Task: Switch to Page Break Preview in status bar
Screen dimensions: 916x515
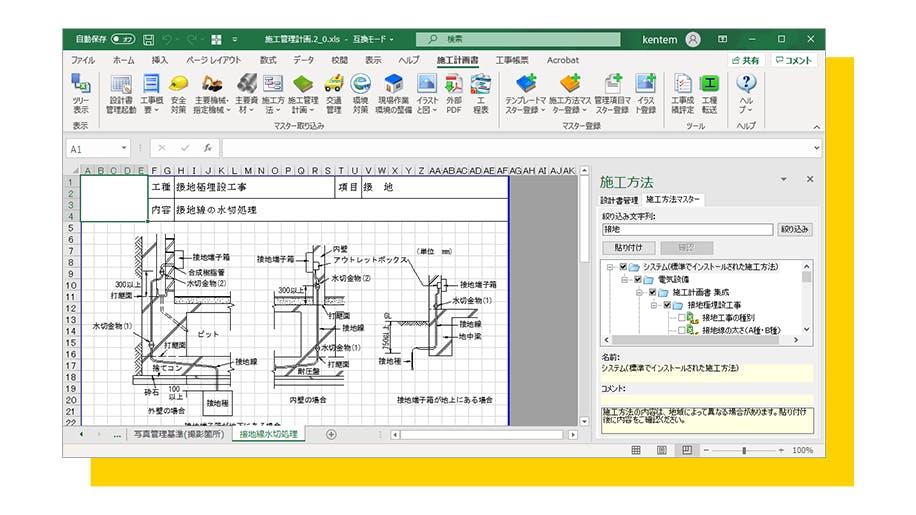Action: tap(687, 450)
